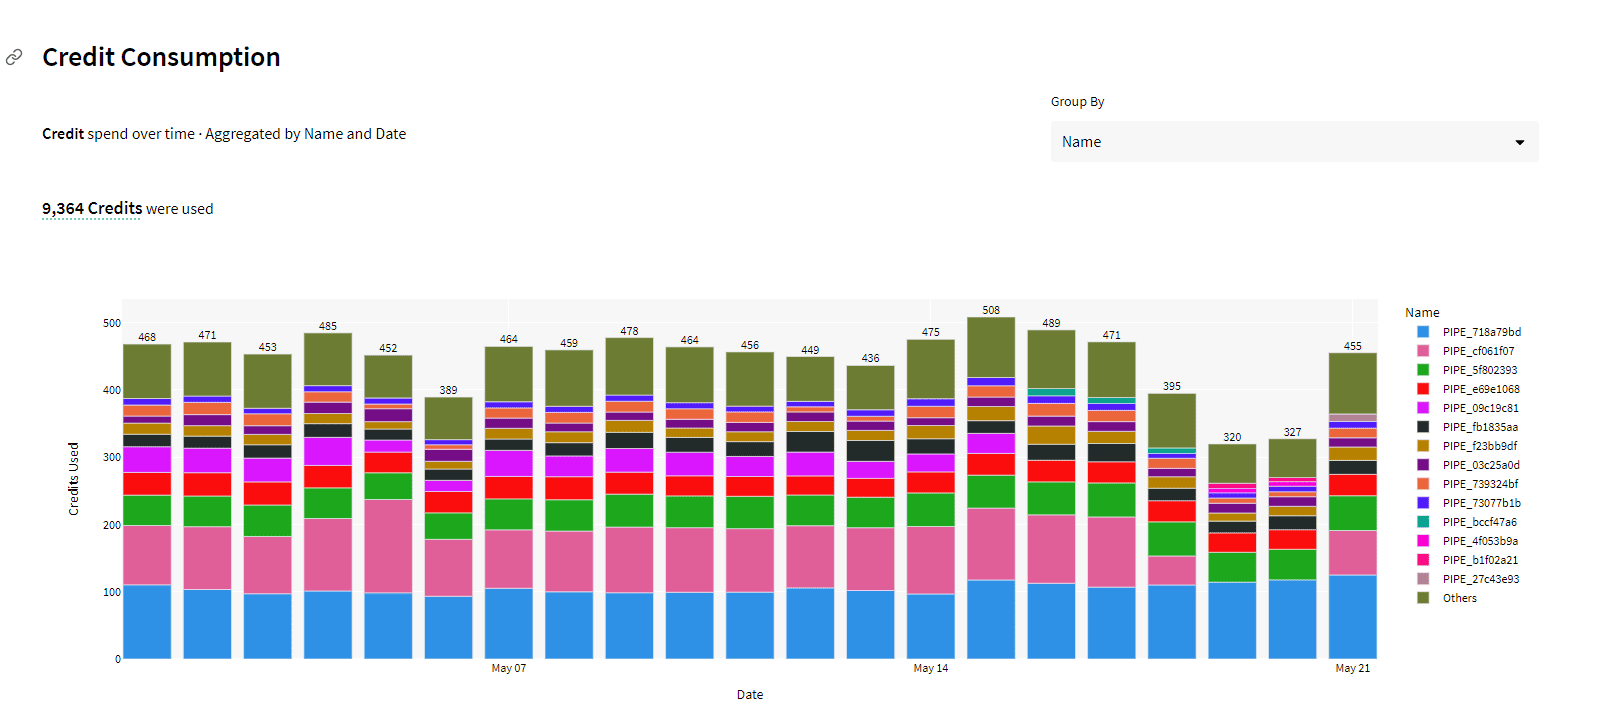Click the Group By dropdown arrow
This screenshot has height=715, width=1597.
tap(1519, 143)
